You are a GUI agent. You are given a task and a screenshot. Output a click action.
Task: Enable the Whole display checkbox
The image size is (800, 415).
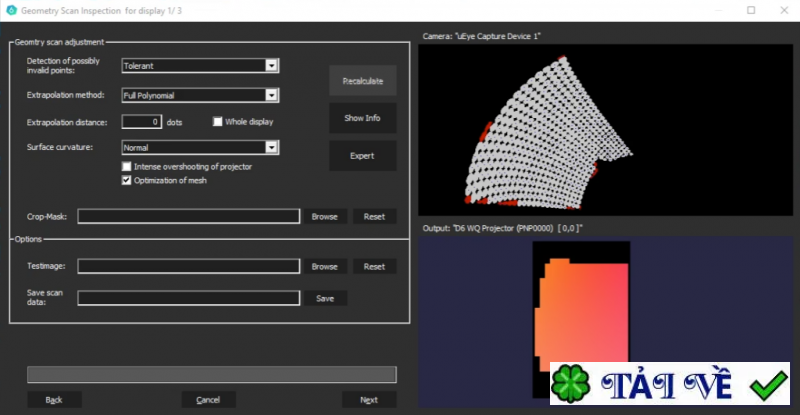pyautogui.click(x=217, y=122)
